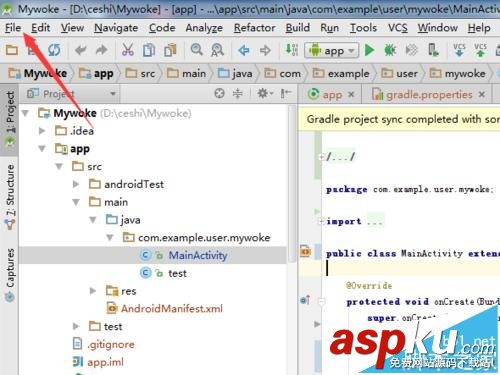Open the Code menu
The width and height of the screenshot is (500, 375).
coord(162,28)
